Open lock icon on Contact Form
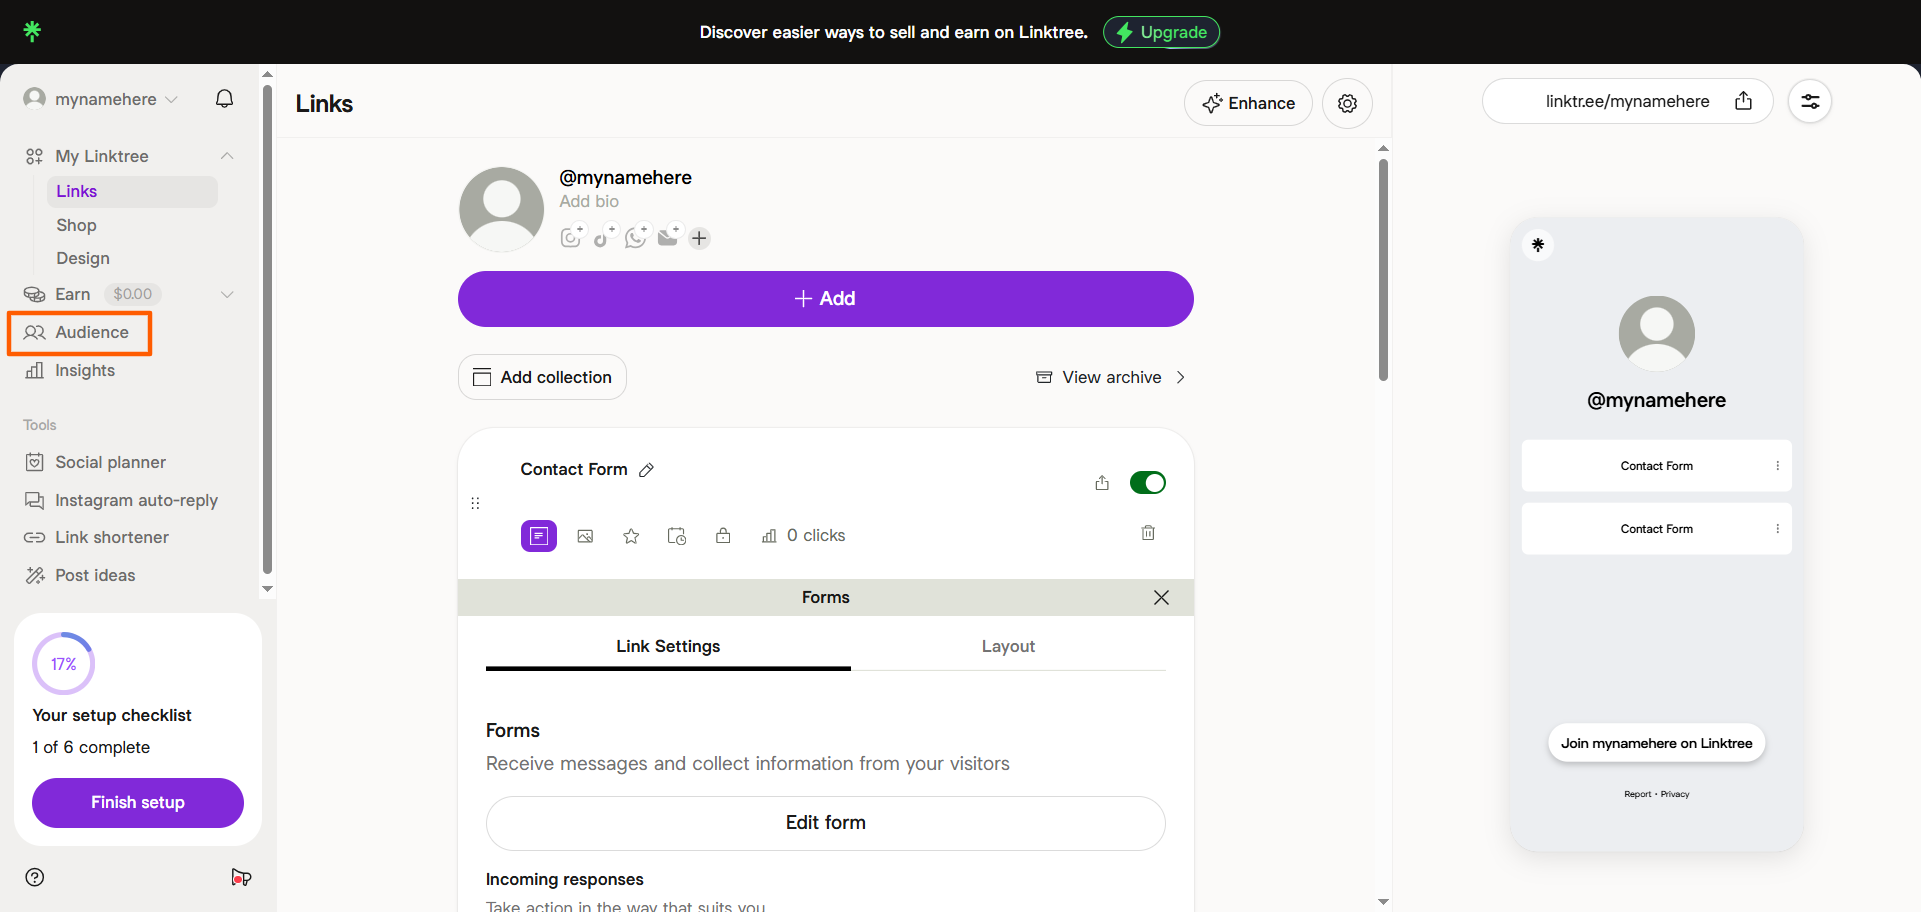 [x=723, y=536]
